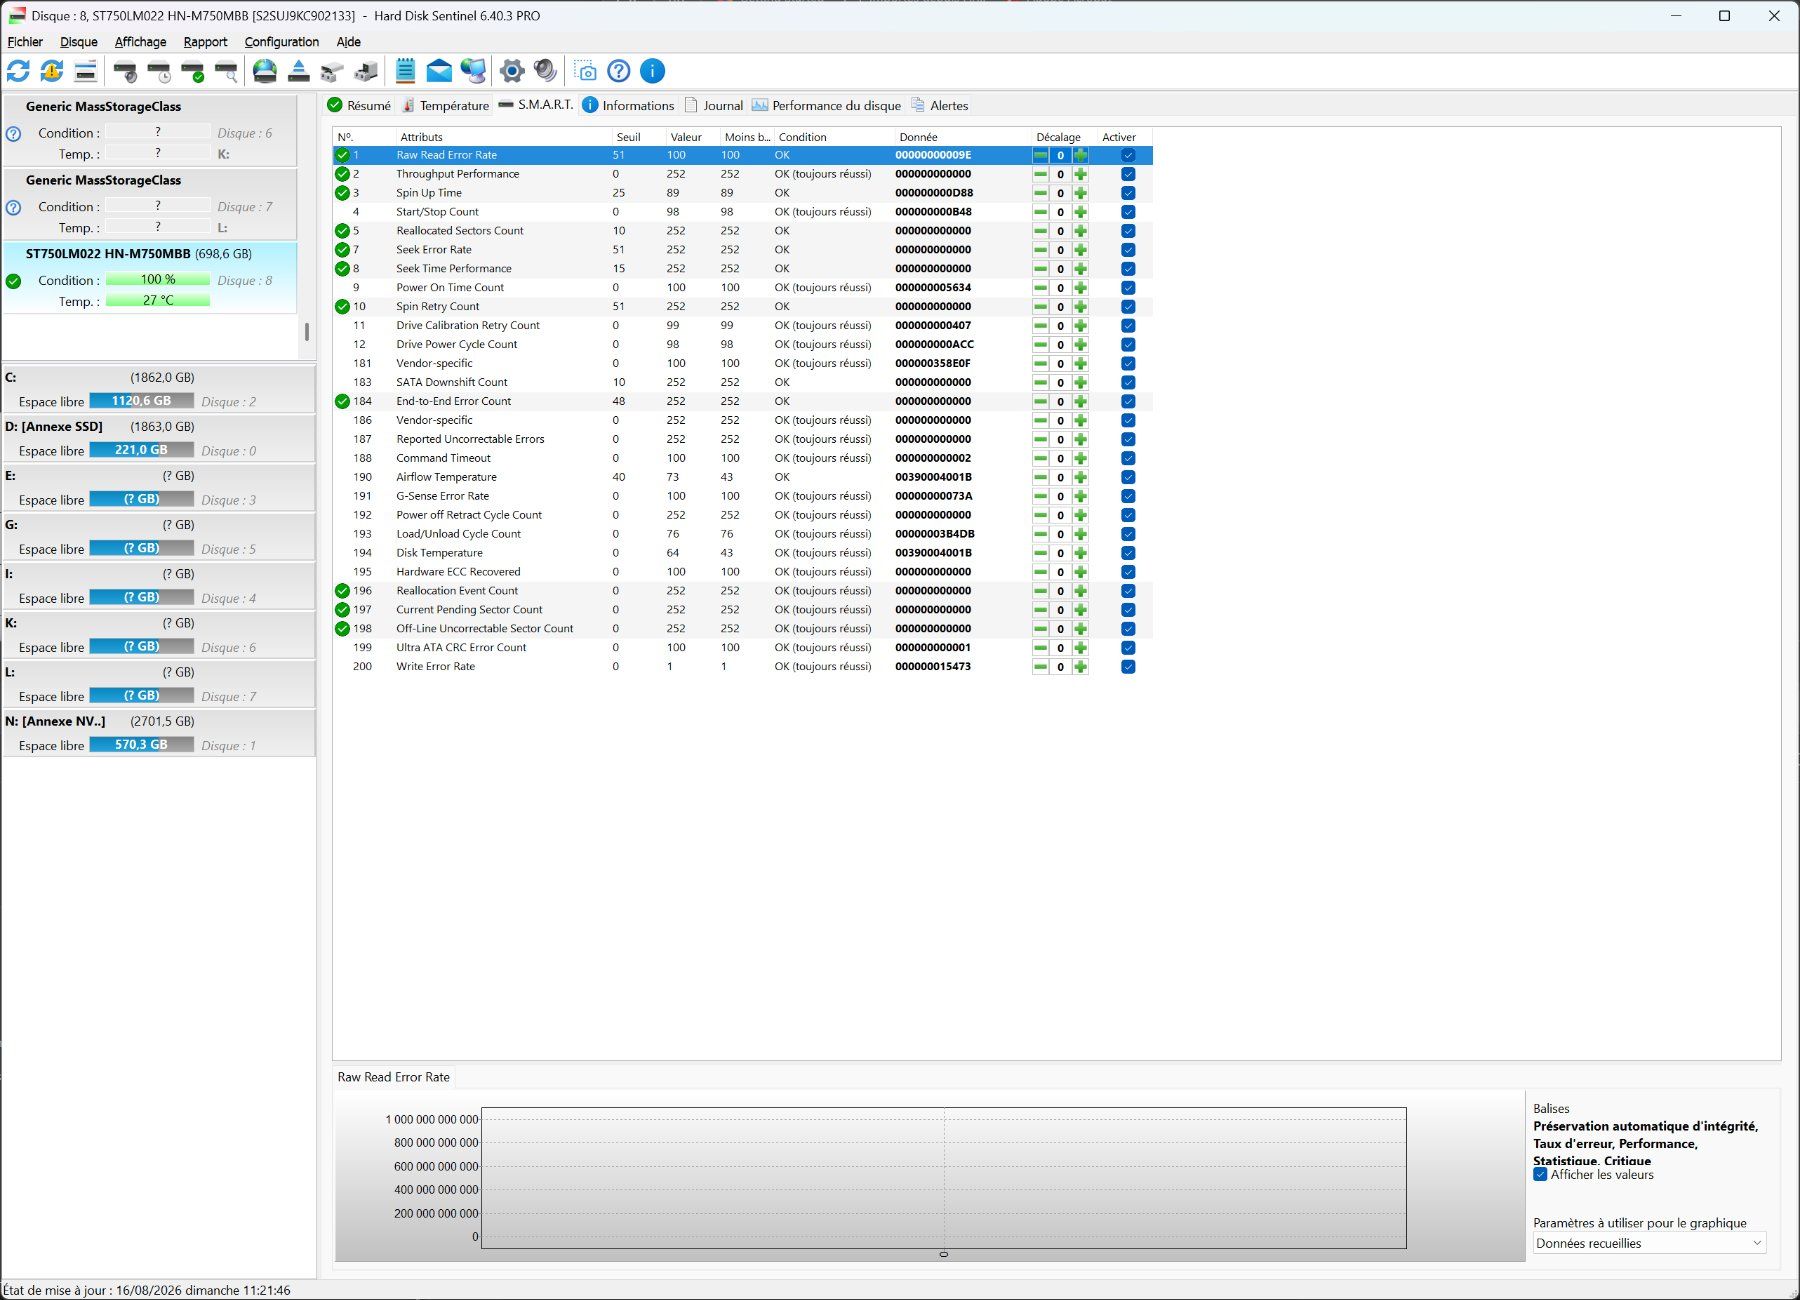Viewport: 1800px width, 1300px height.
Task: Sort by the Seuil column header
Action: (x=639, y=137)
